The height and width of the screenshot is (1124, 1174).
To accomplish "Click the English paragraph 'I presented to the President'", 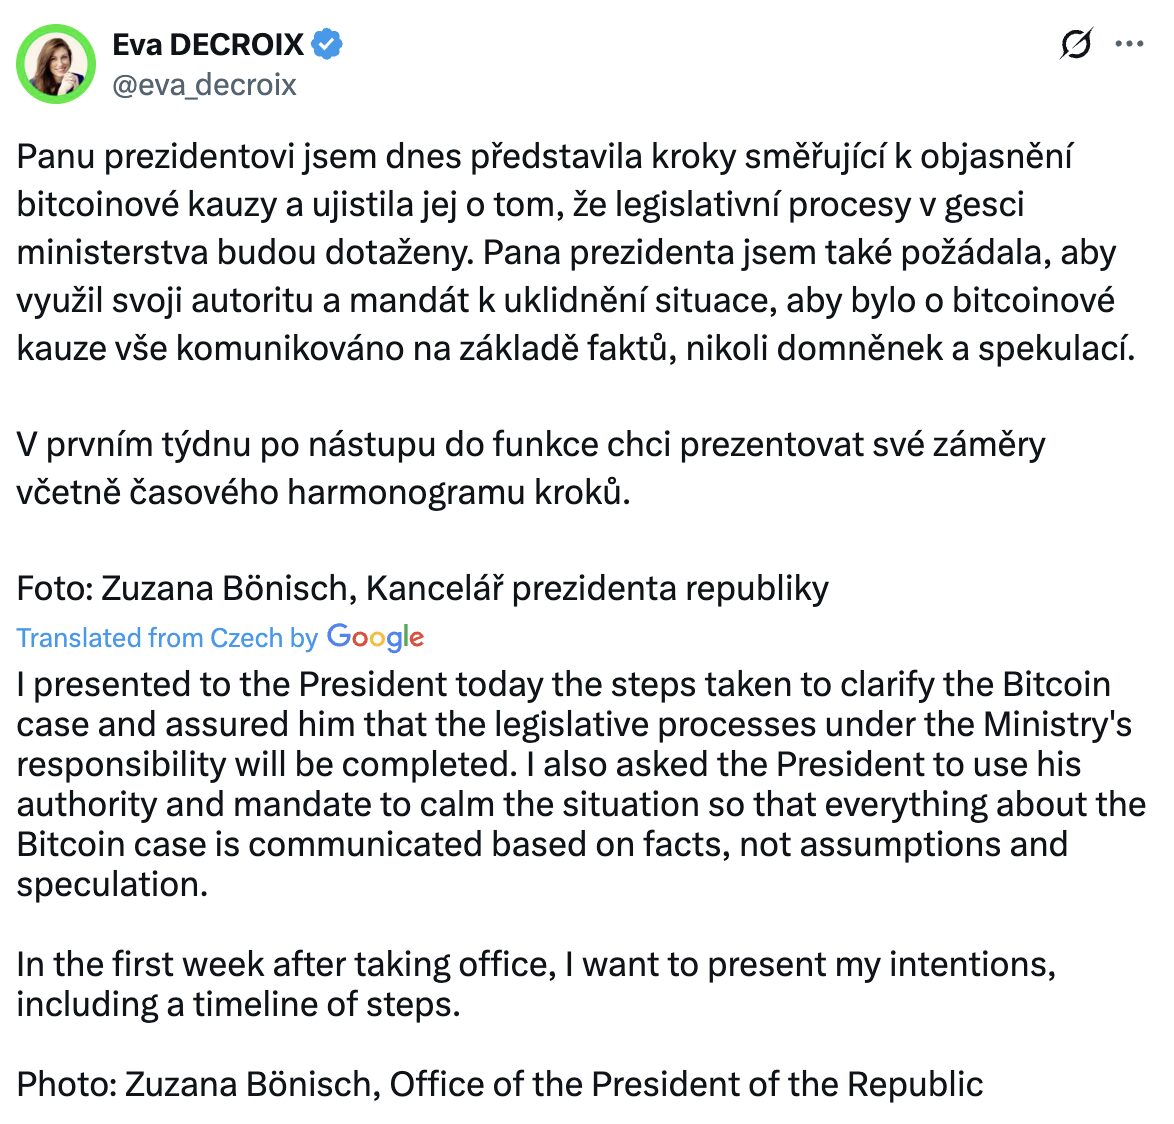I will (x=581, y=784).
